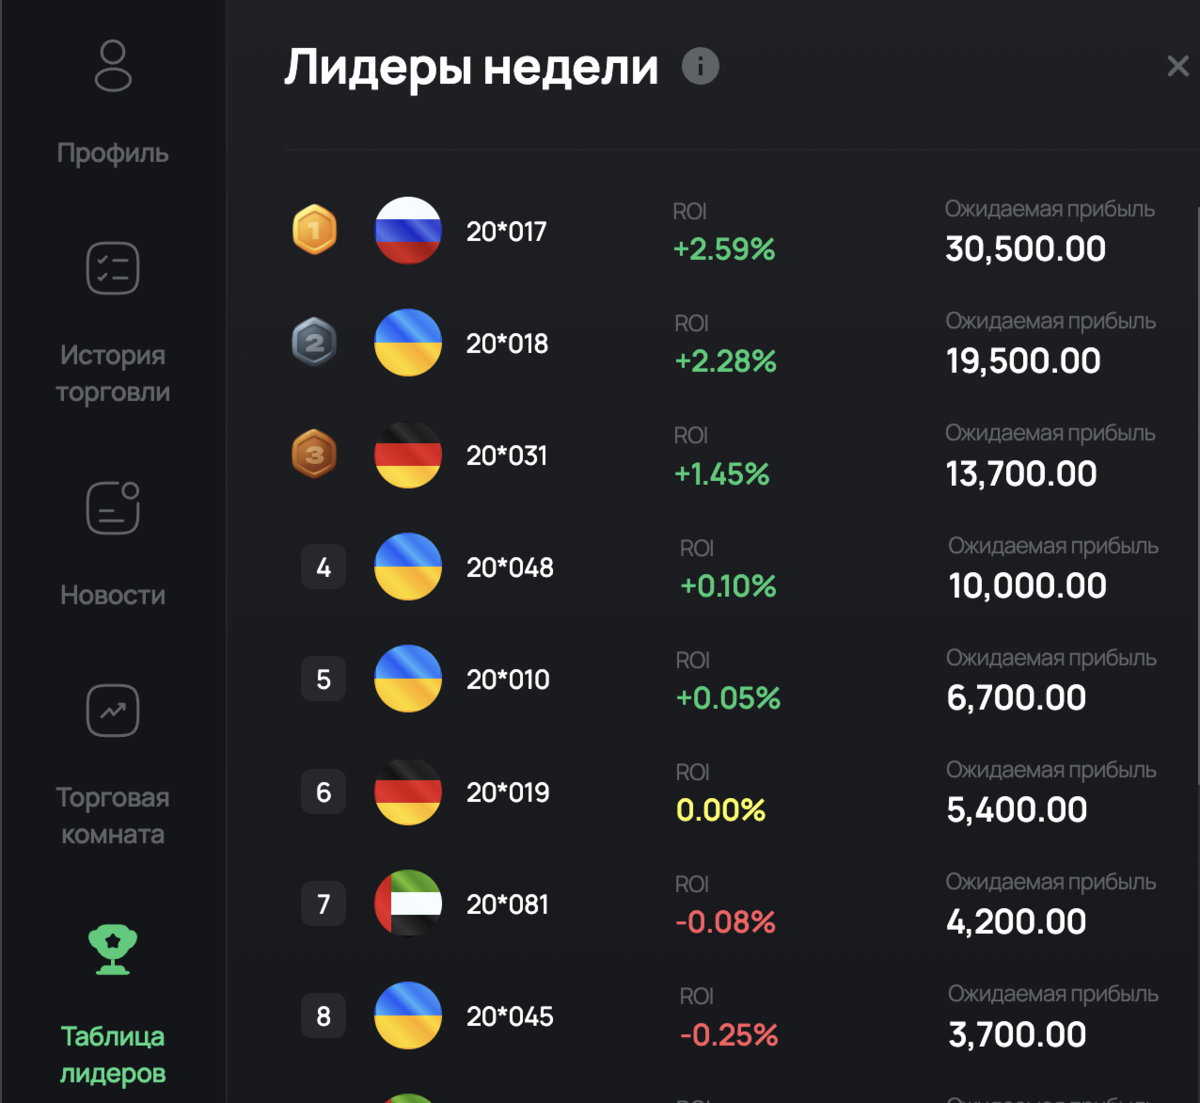Click the German flag avatar of trader 20*031
The width and height of the screenshot is (1200, 1103).
click(408, 455)
